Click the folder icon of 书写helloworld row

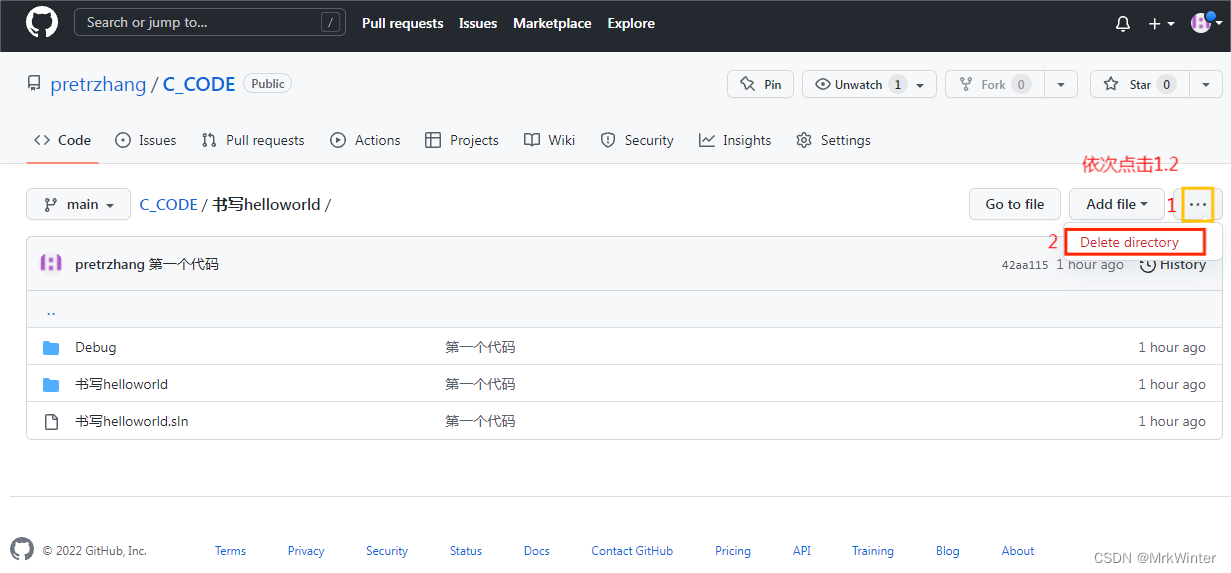click(51, 384)
